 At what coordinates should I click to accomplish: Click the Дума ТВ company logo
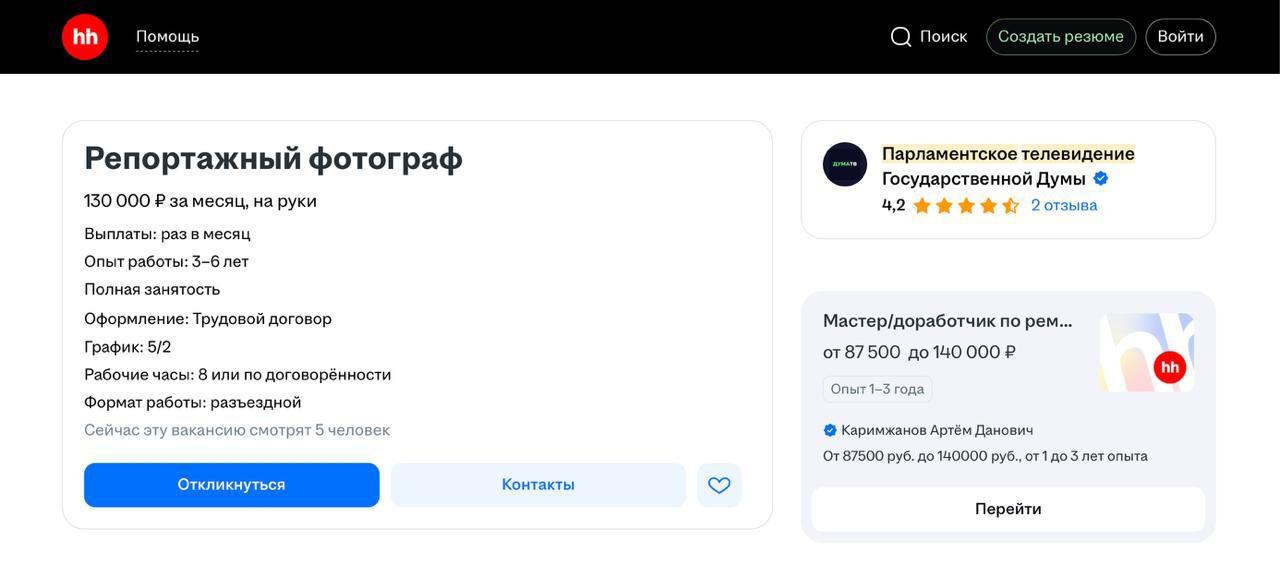[845, 165]
